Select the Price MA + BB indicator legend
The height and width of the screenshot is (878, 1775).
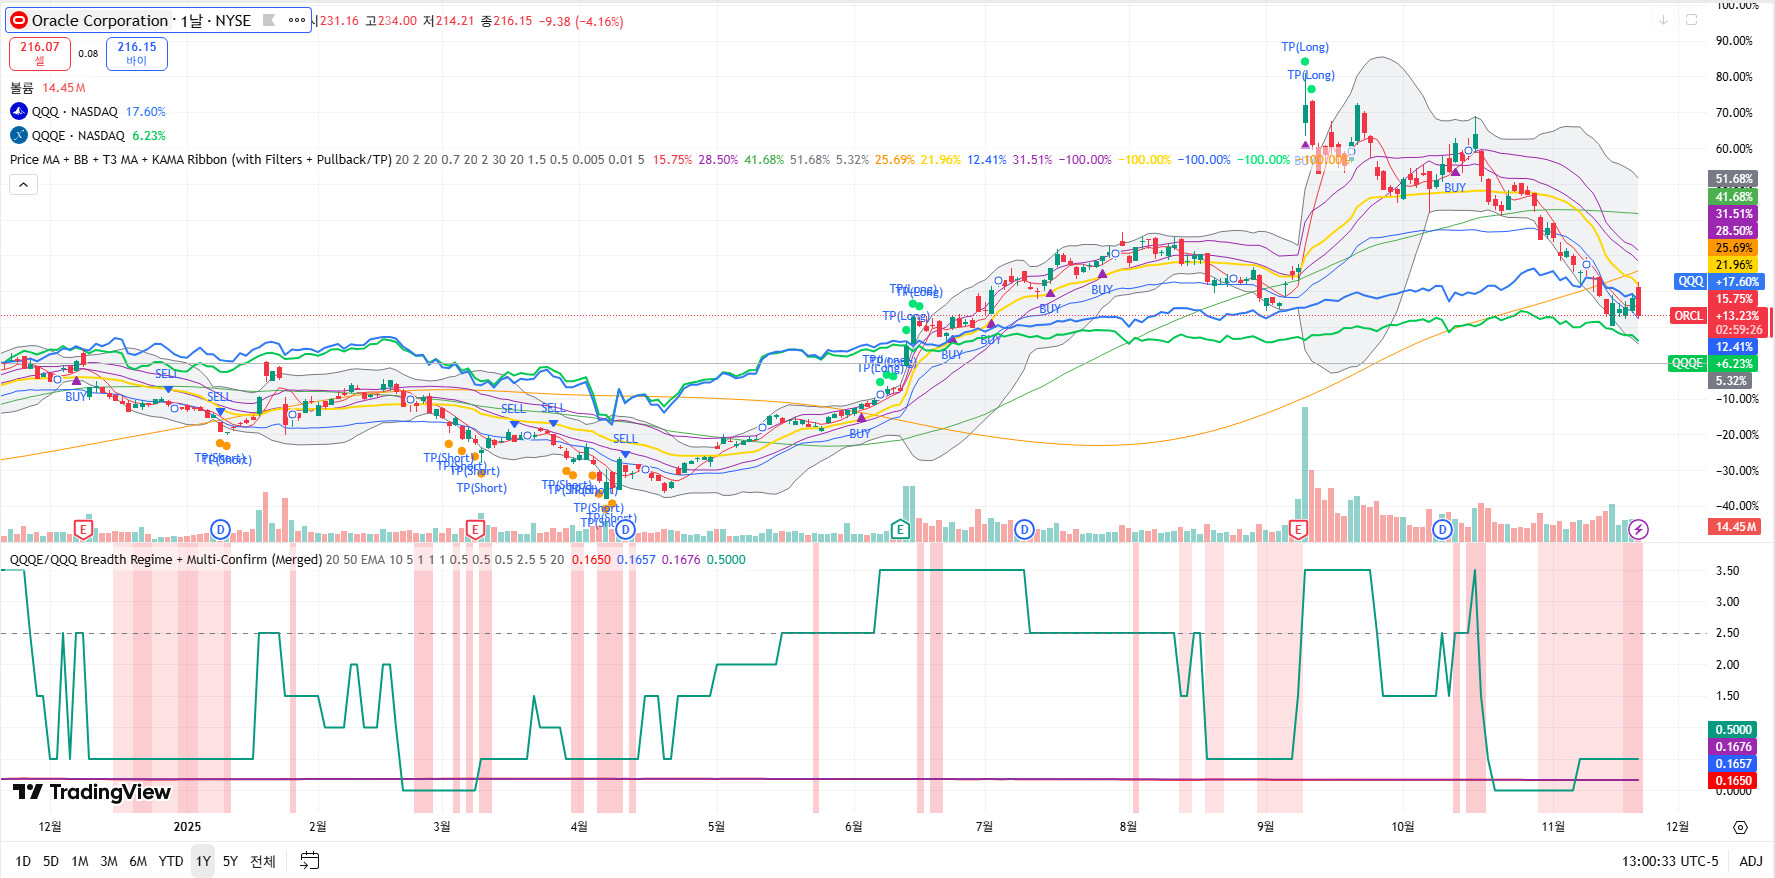coord(200,159)
